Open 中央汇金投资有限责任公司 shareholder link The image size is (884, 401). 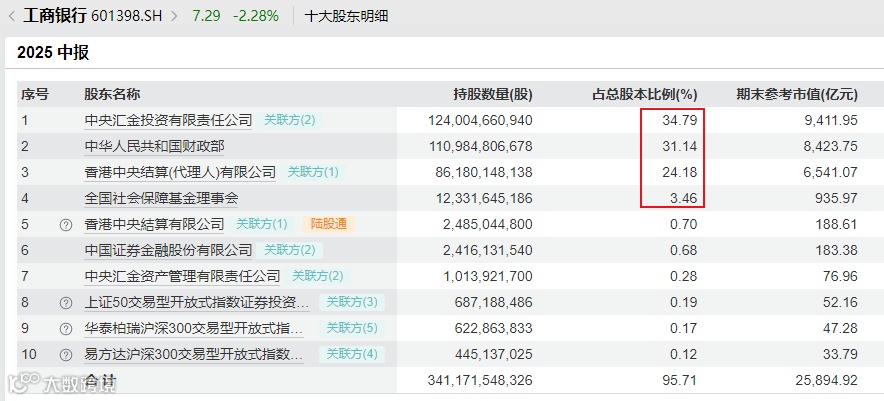pos(168,120)
